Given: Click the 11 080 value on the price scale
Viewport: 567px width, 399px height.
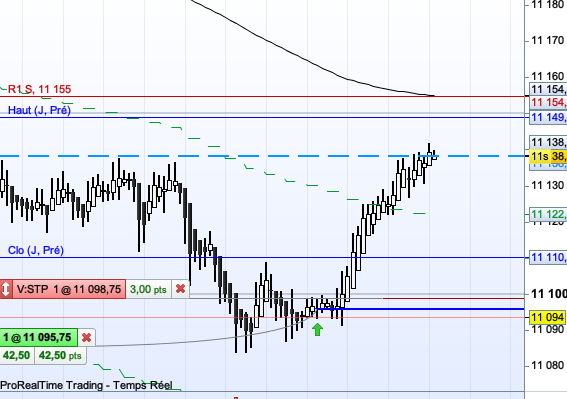Looking at the screenshot, I should point(548,365).
